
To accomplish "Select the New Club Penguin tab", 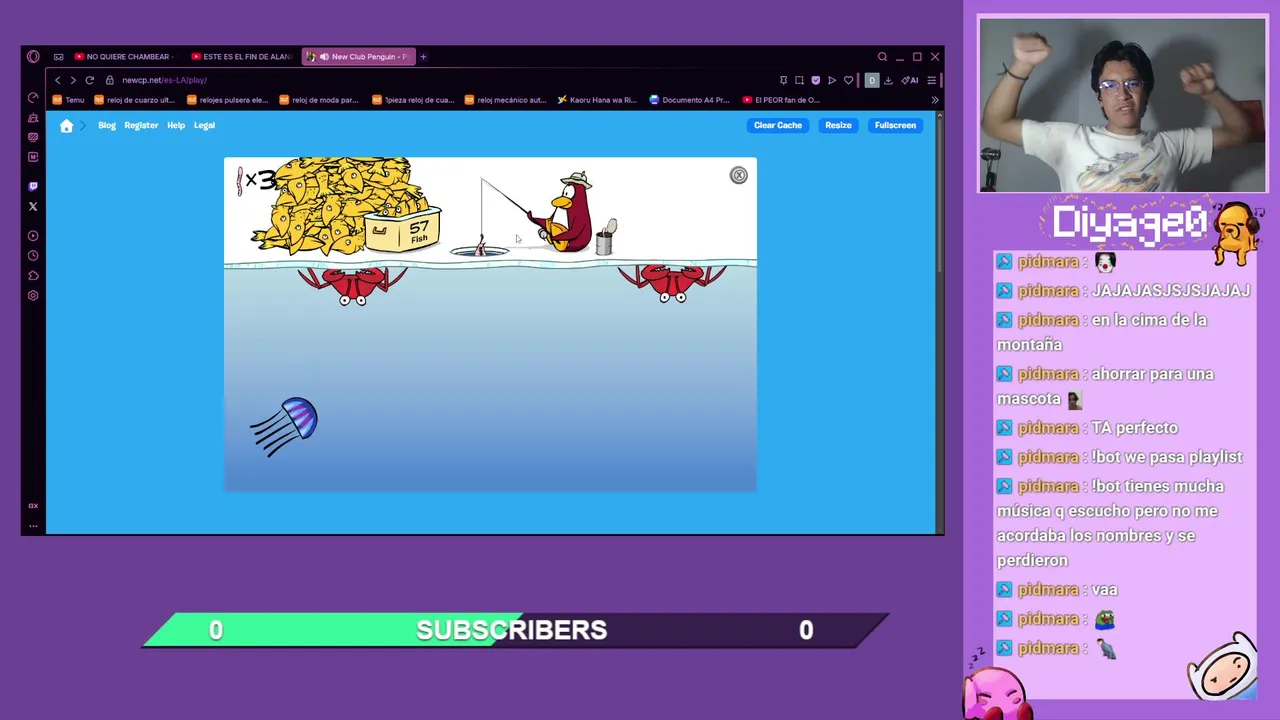I will coord(358,57).
